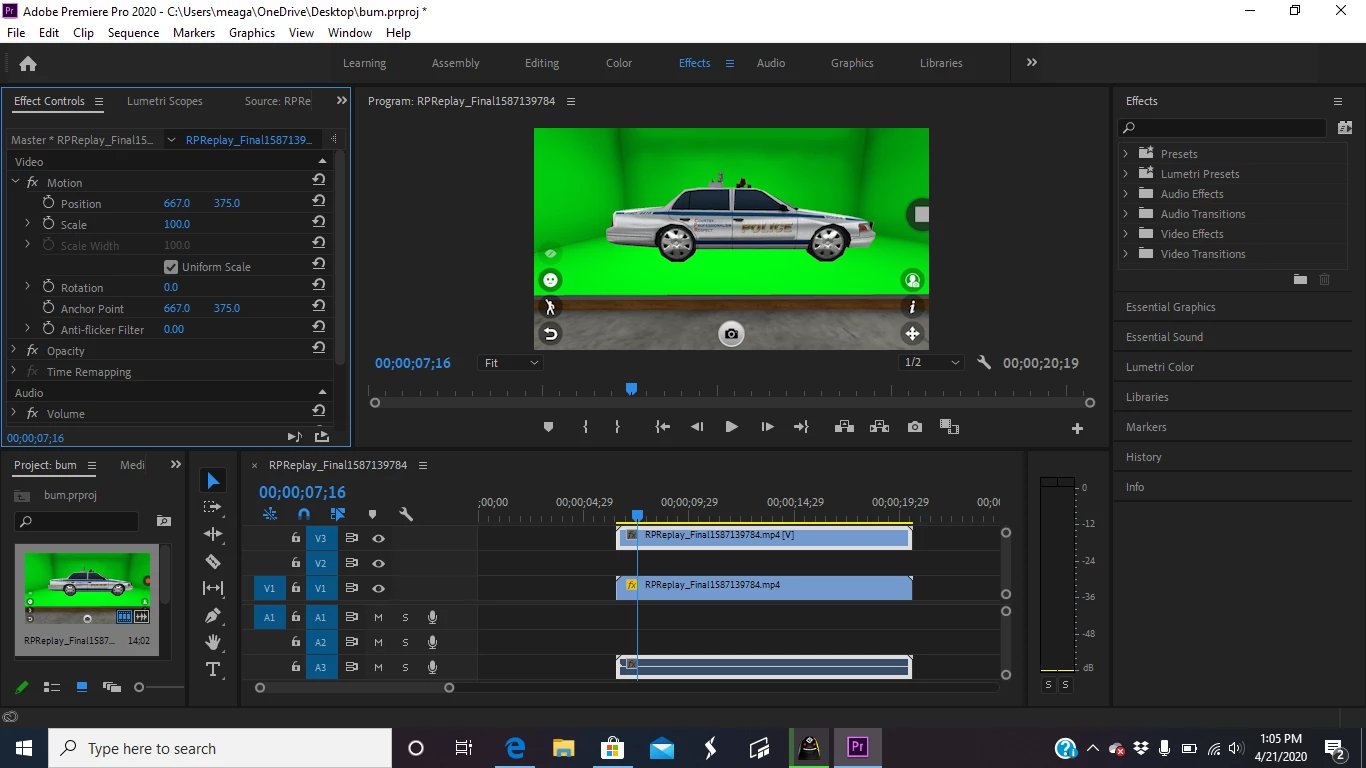Click Go to In point

tap(662, 427)
